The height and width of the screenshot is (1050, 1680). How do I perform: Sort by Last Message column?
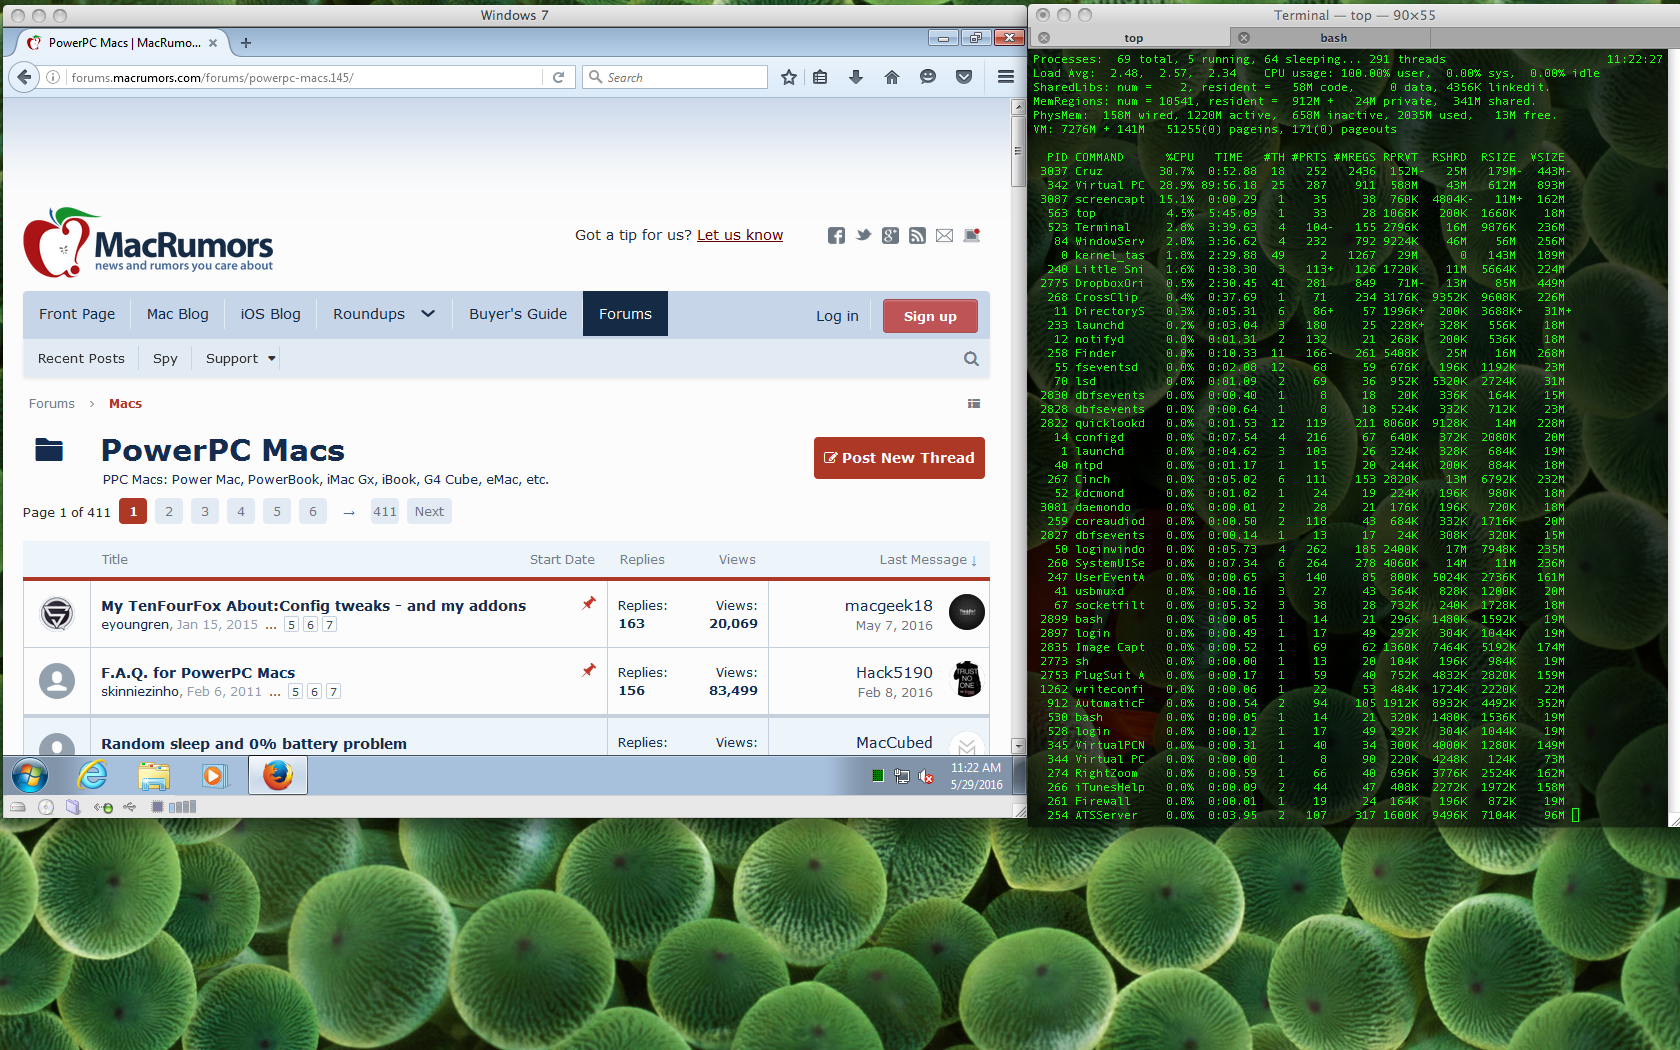click(928, 560)
